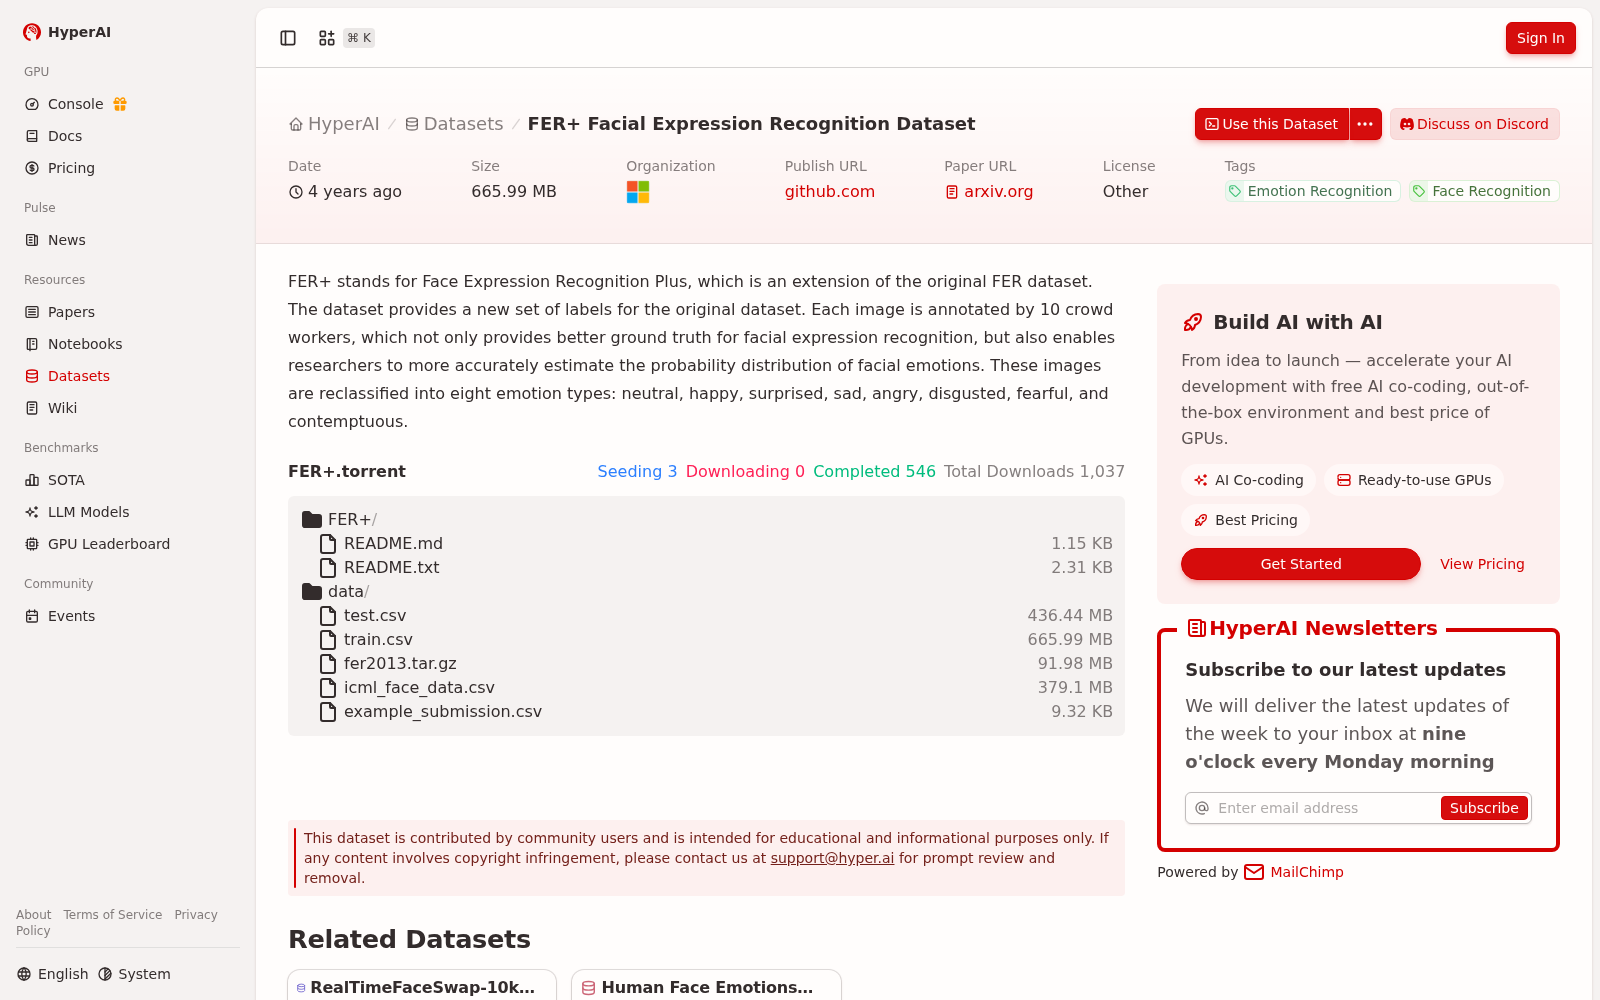1600x1000 pixels.
Task: Click the support@hyper.ai email link
Action: 832,858
